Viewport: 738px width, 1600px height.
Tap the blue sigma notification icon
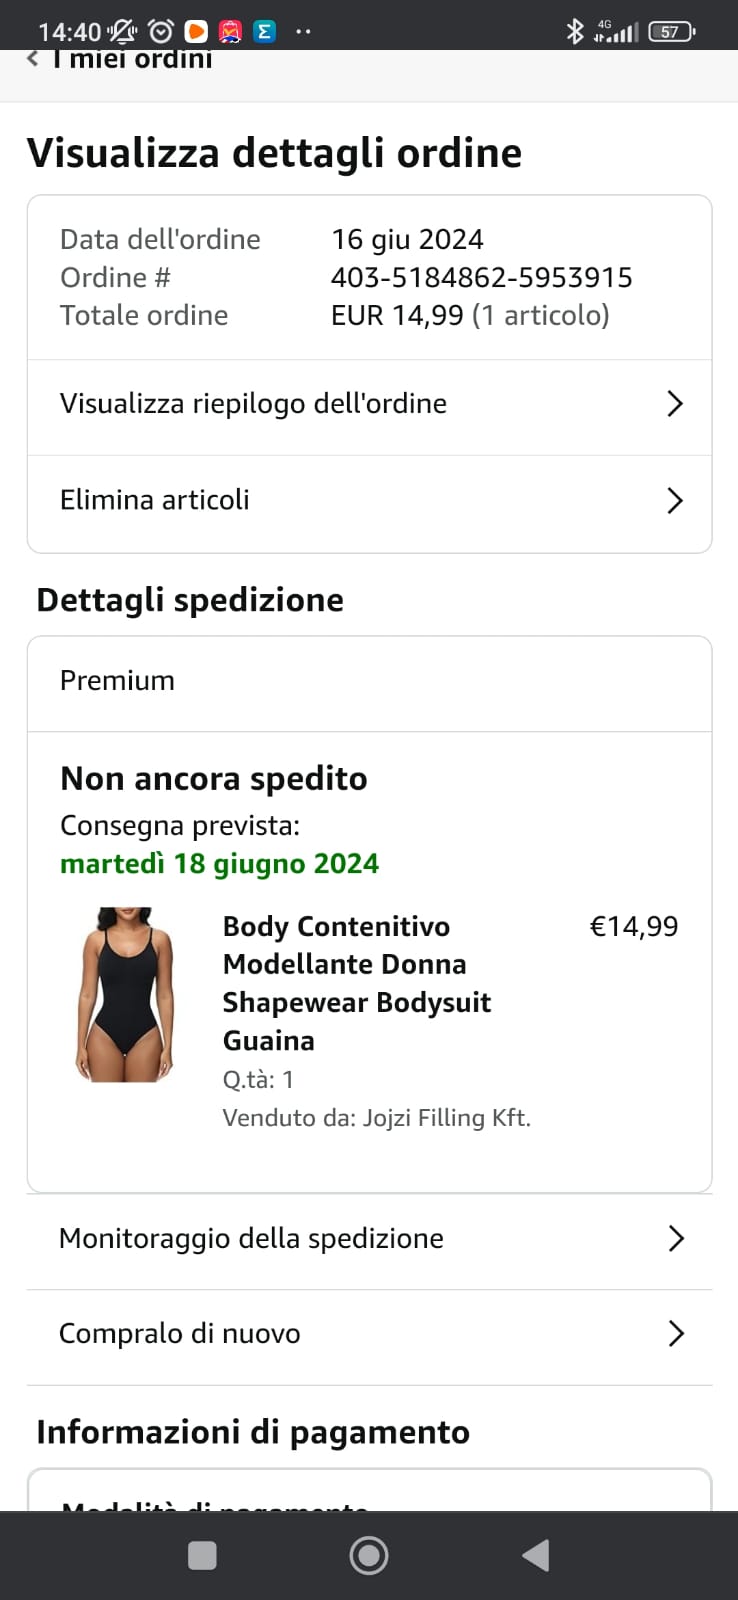coord(264,31)
